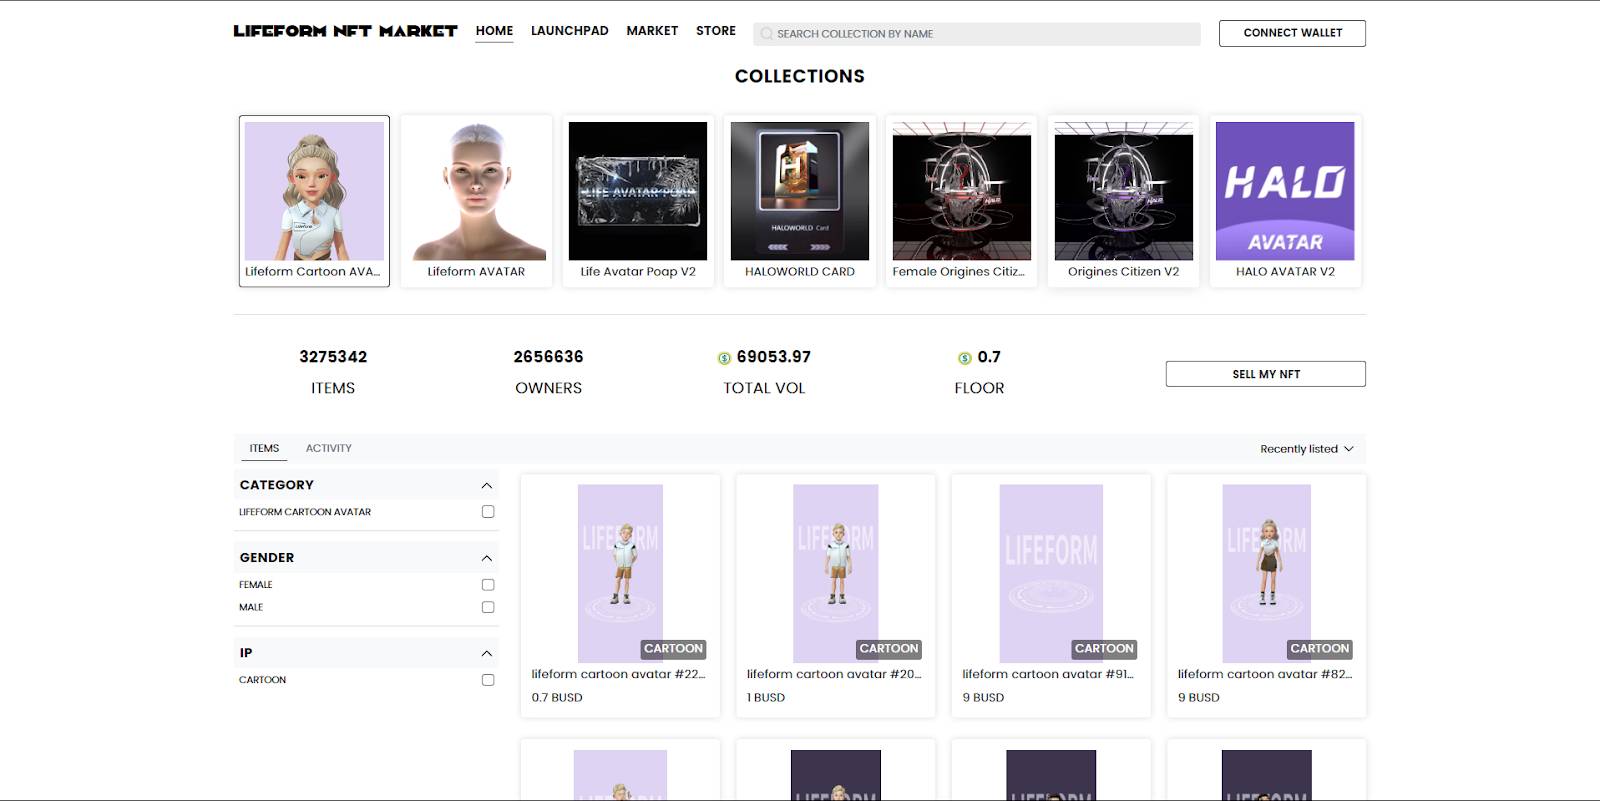This screenshot has width=1600, height=801.
Task: Switch to the Activity tab
Action: click(x=329, y=448)
